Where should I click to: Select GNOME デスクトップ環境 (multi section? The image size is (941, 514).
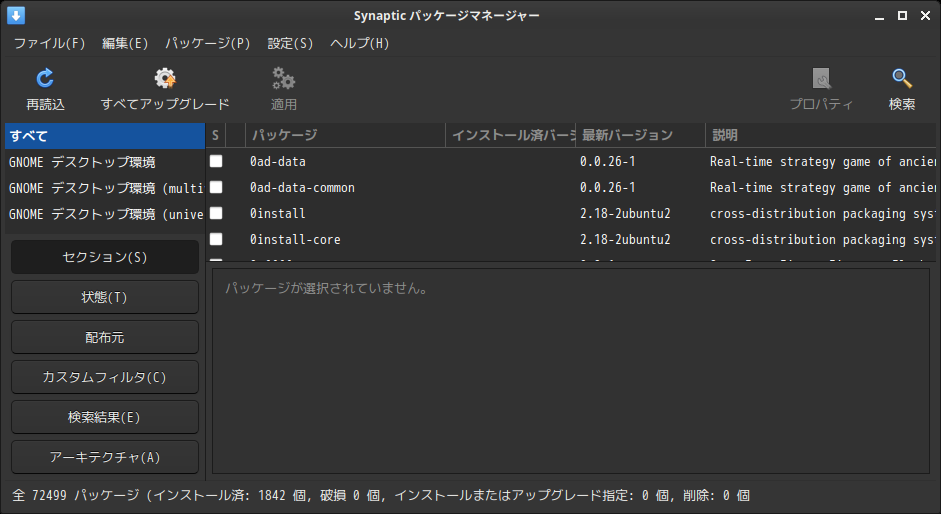pyautogui.click(x=105, y=188)
